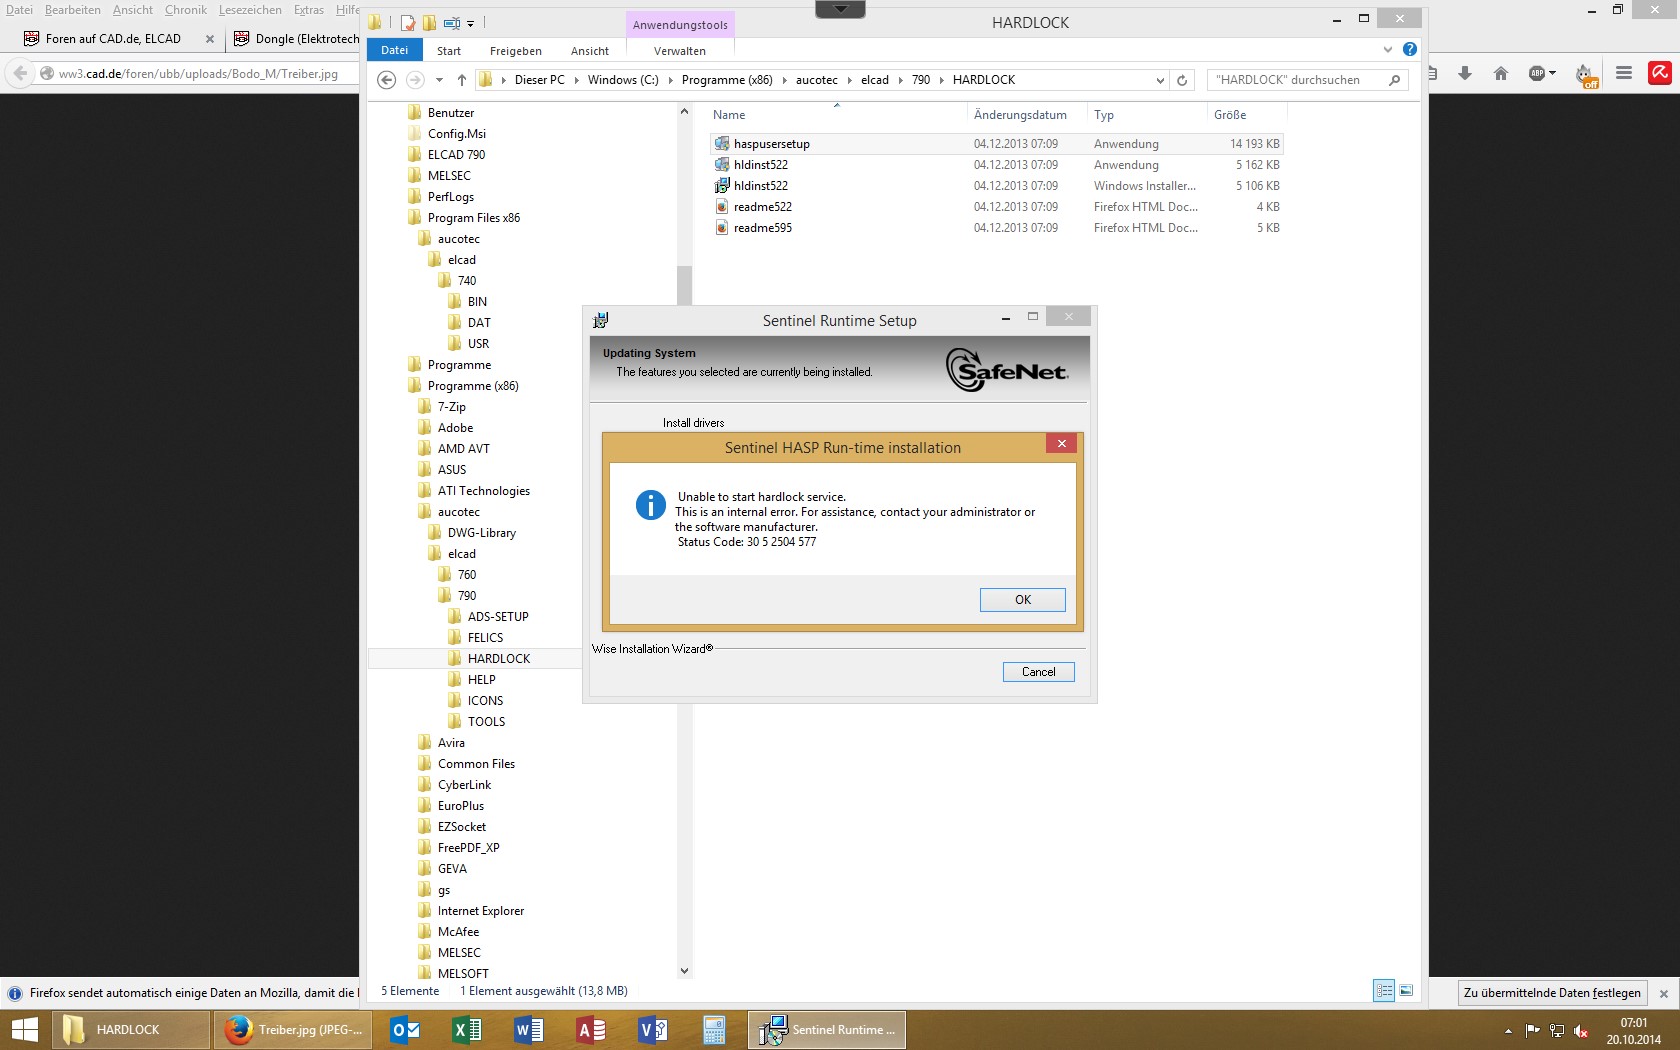Select ADS-SETUP folder in the tree
The width and height of the screenshot is (1680, 1050).
498,617
